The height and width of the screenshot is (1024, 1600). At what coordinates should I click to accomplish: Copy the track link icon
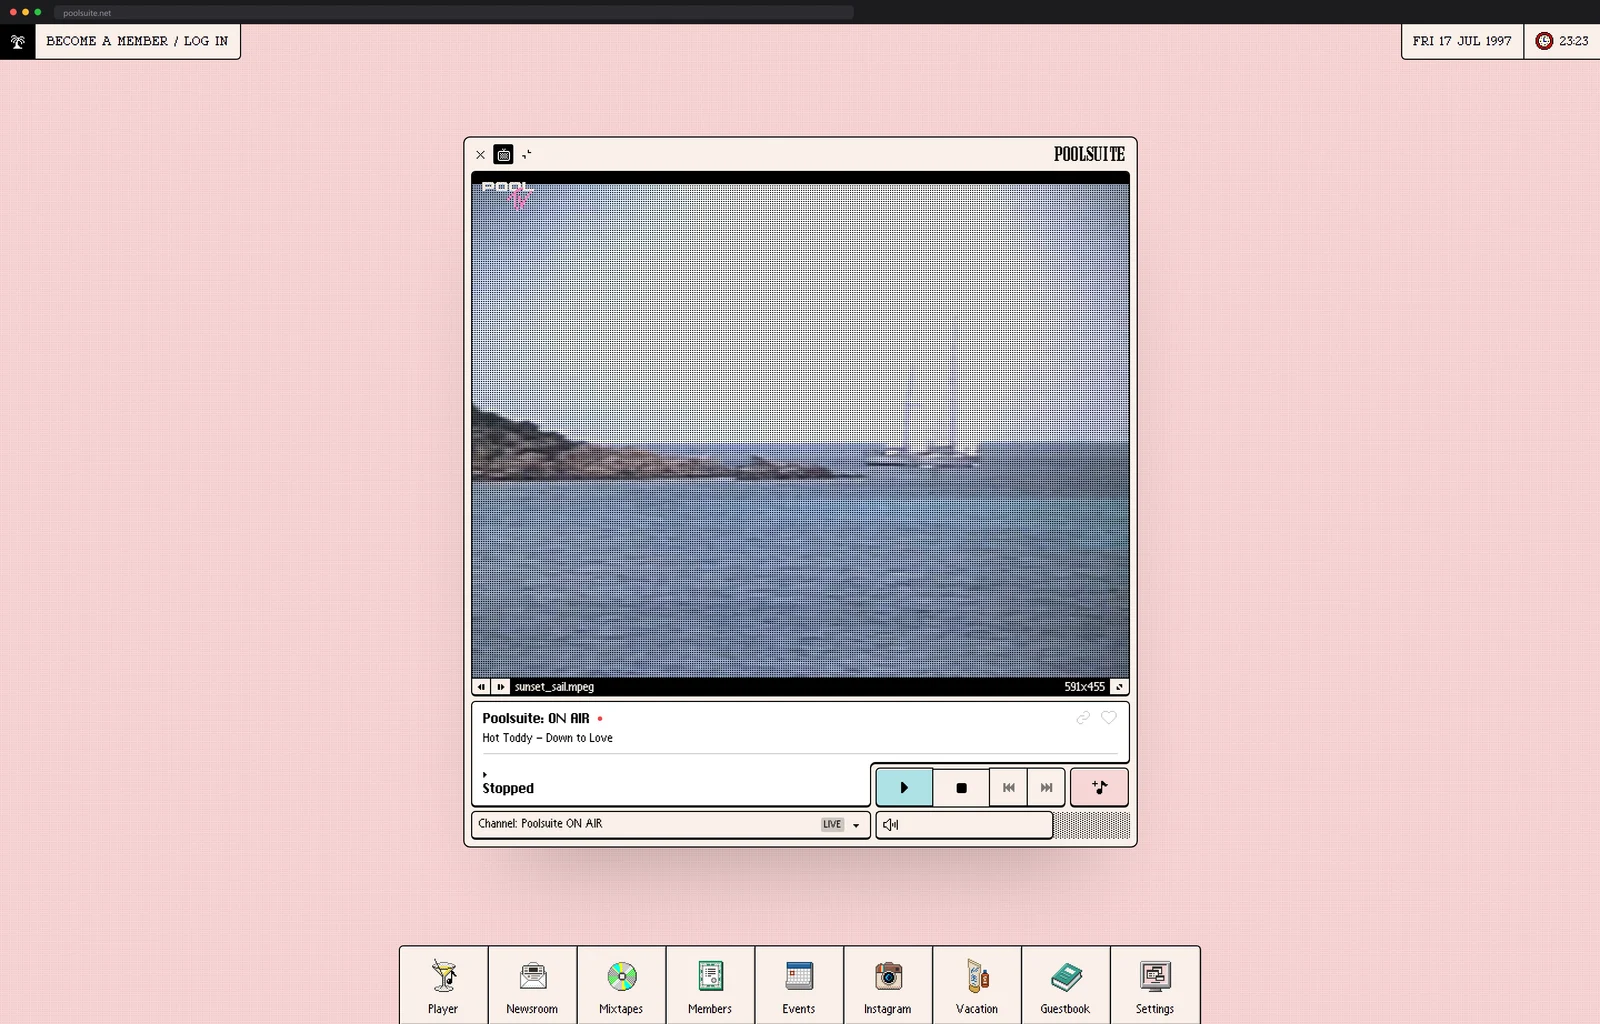pos(1083,717)
